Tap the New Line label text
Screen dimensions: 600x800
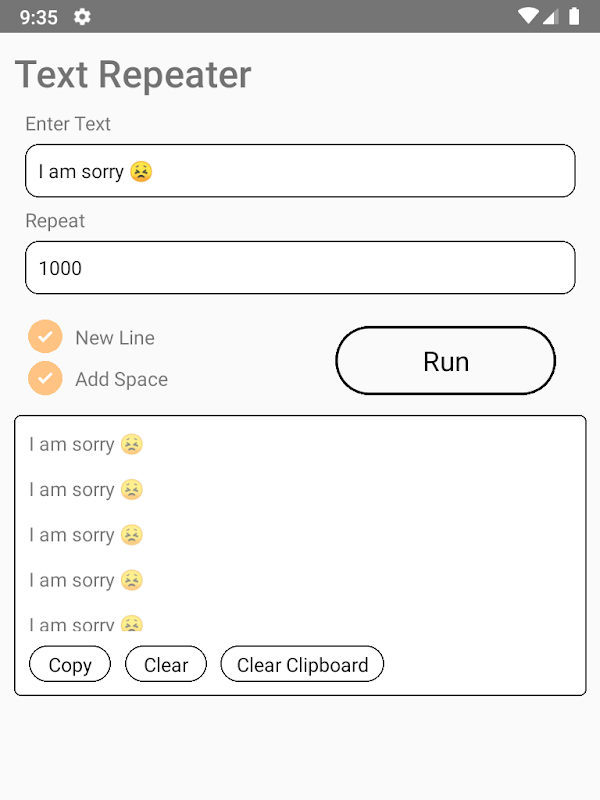coord(114,338)
